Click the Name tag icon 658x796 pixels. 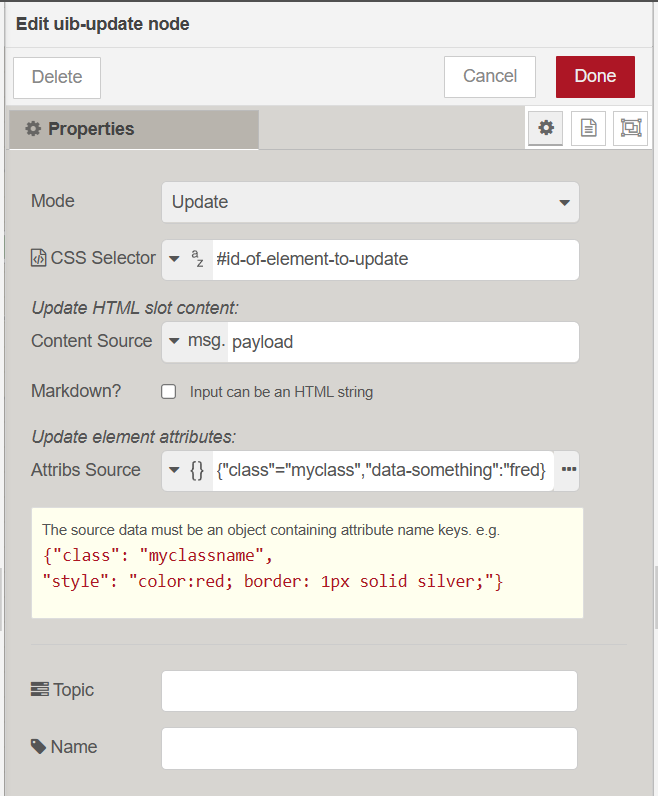39,746
